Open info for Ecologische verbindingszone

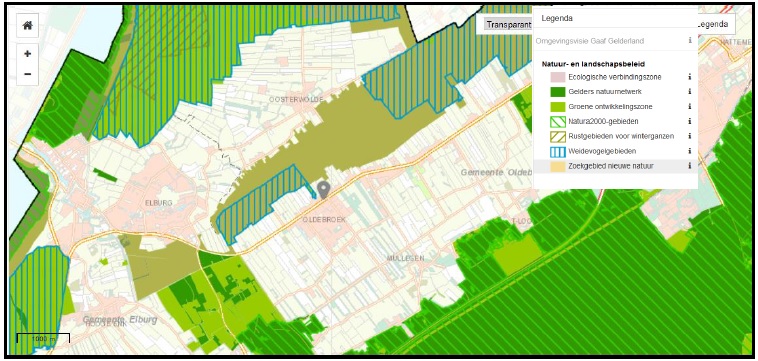point(690,77)
